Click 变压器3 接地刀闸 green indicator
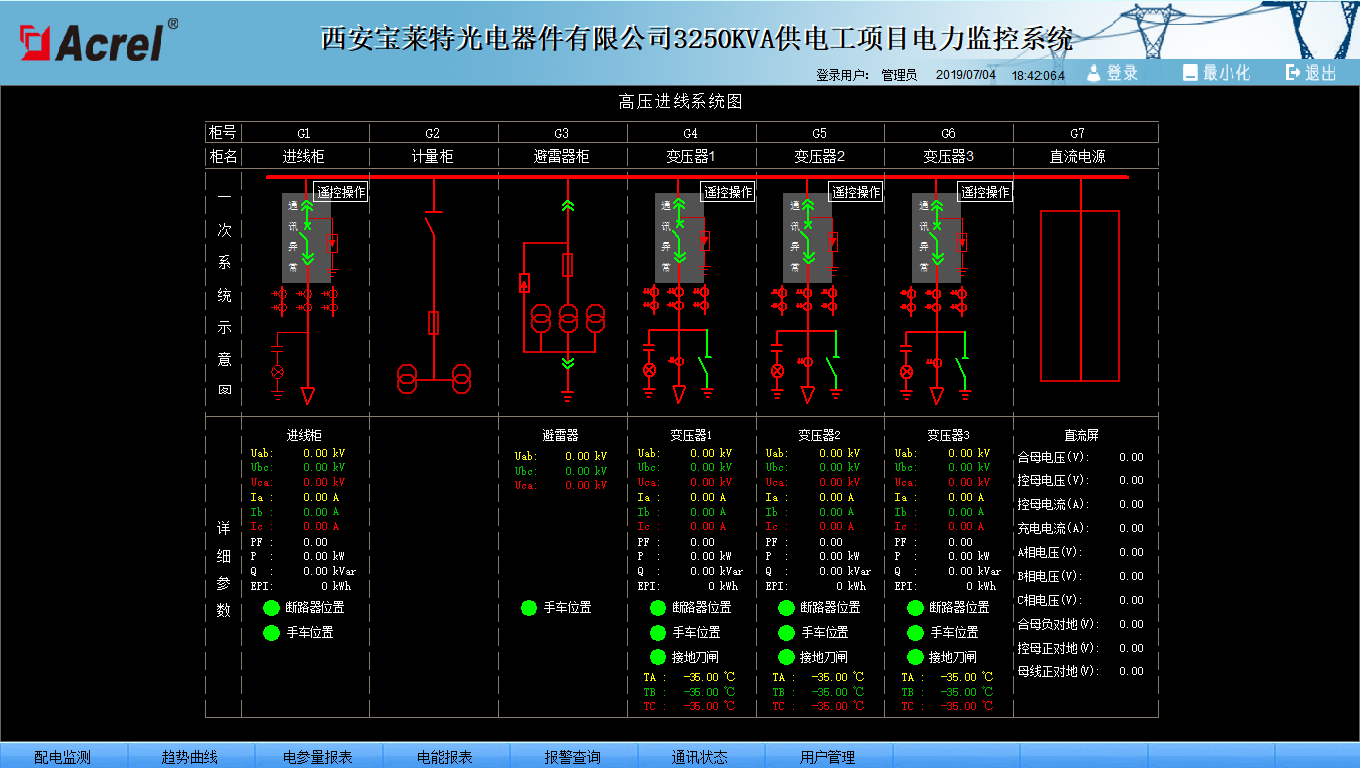1360x769 pixels. pyautogui.click(x=916, y=657)
